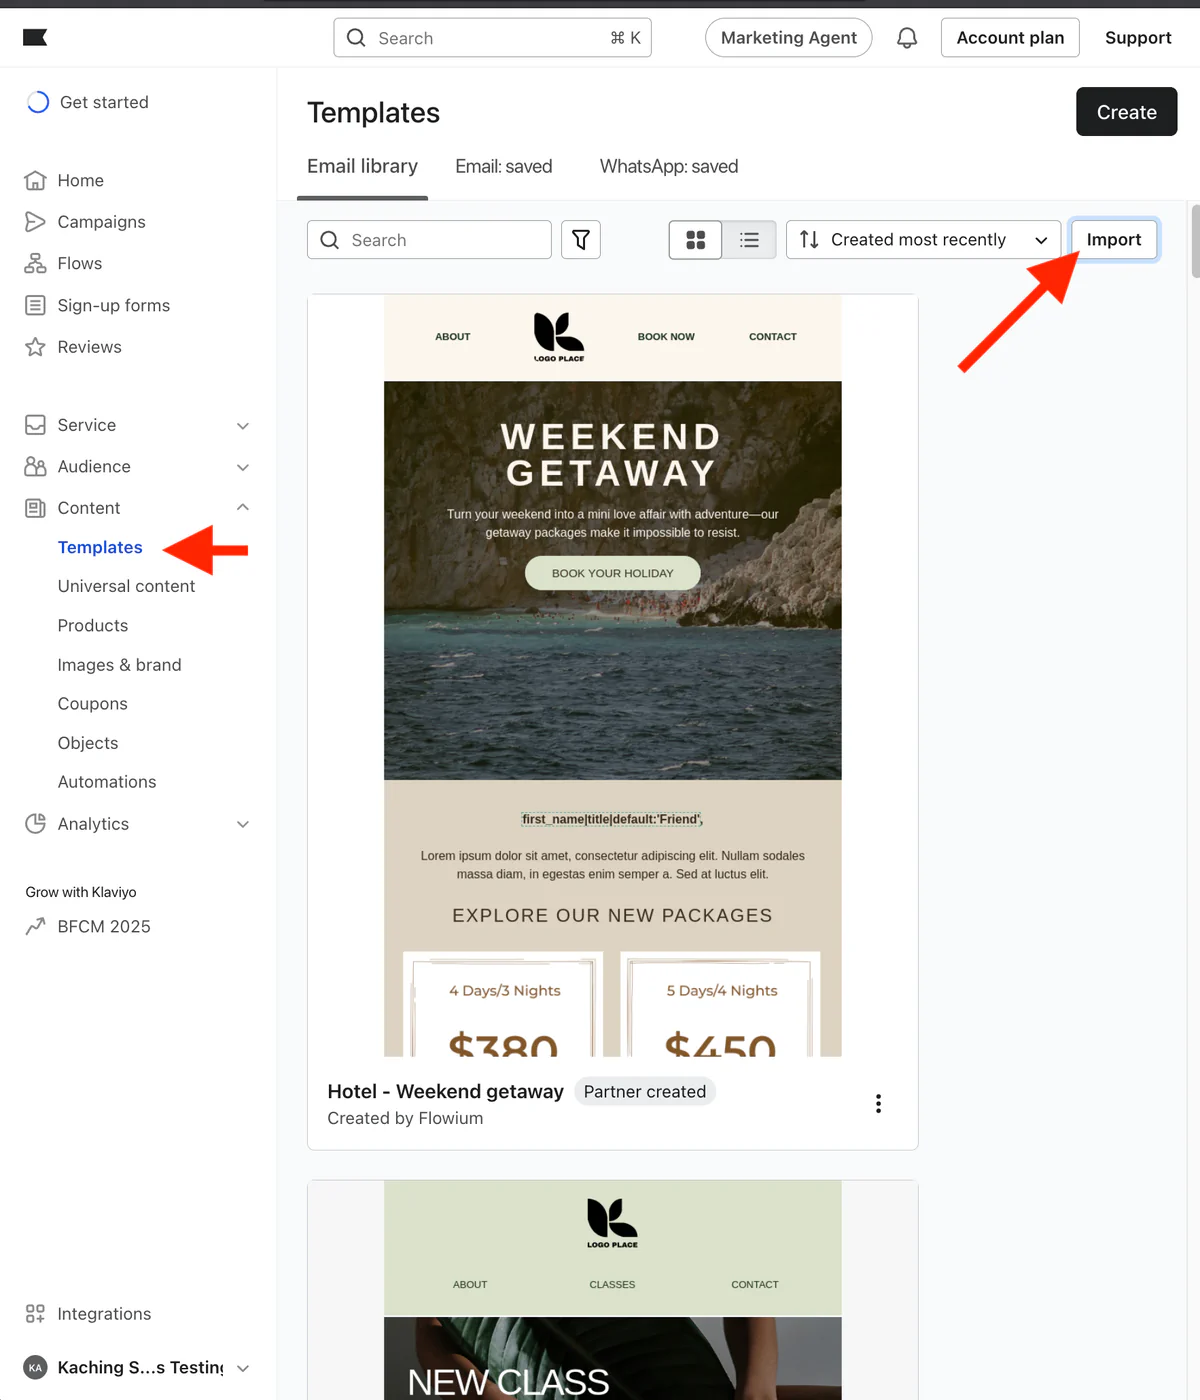Open Universal content in the sidebar
This screenshot has width=1200, height=1400.
pos(126,586)
